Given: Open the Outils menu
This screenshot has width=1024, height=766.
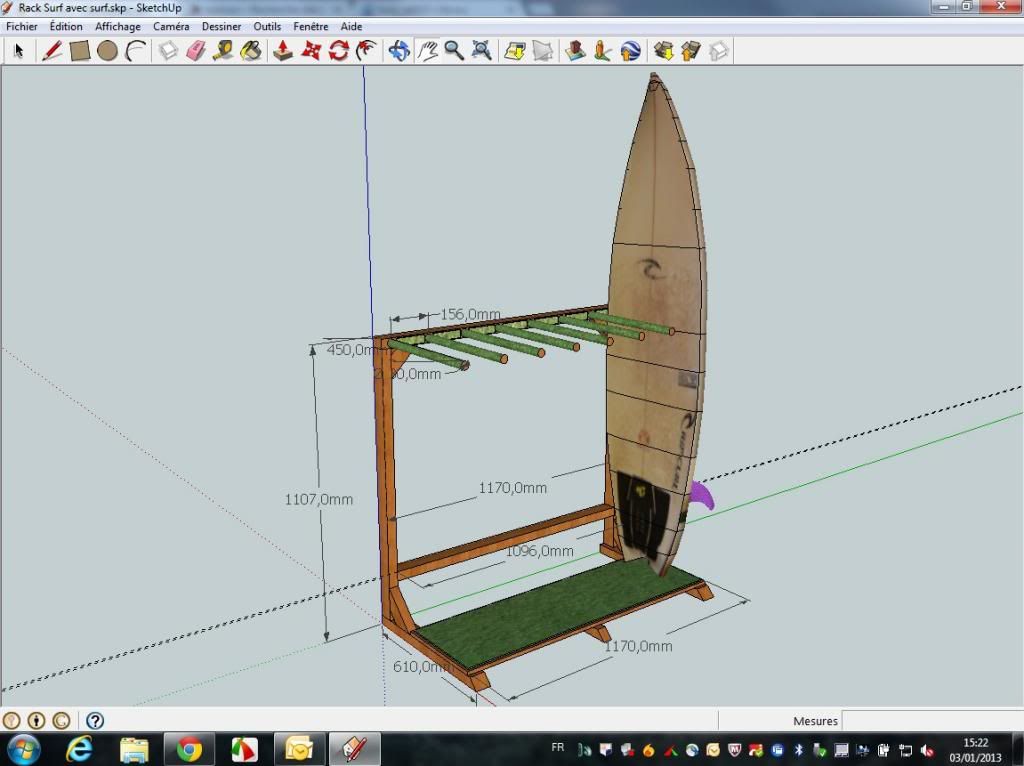Looking at the screenshot, I should (267, 26).
